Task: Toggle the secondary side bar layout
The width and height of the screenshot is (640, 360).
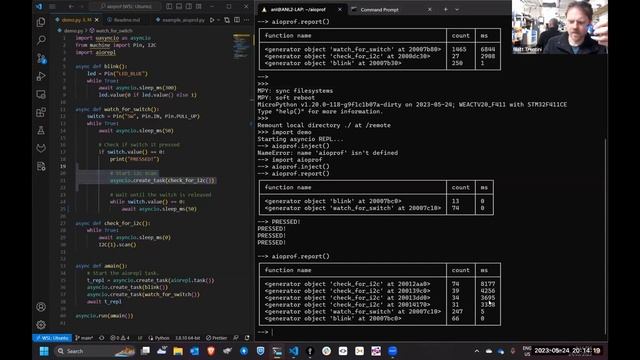Action: (189, 7)
